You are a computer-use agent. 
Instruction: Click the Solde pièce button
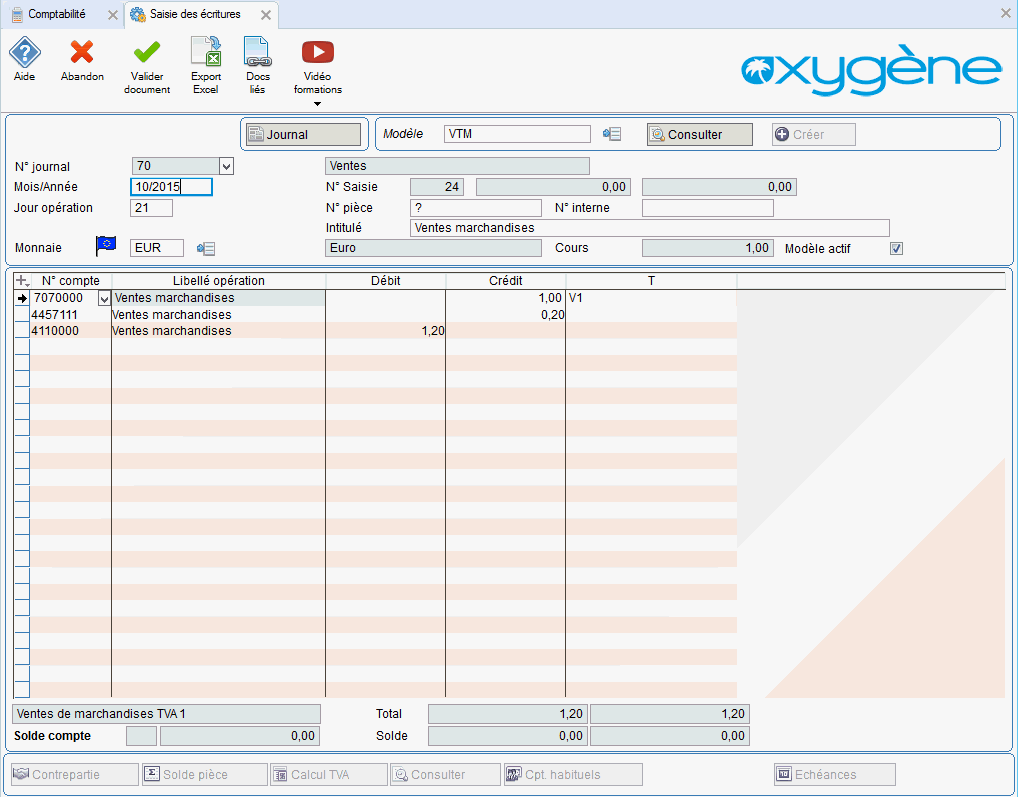click(x=205, y=774)
